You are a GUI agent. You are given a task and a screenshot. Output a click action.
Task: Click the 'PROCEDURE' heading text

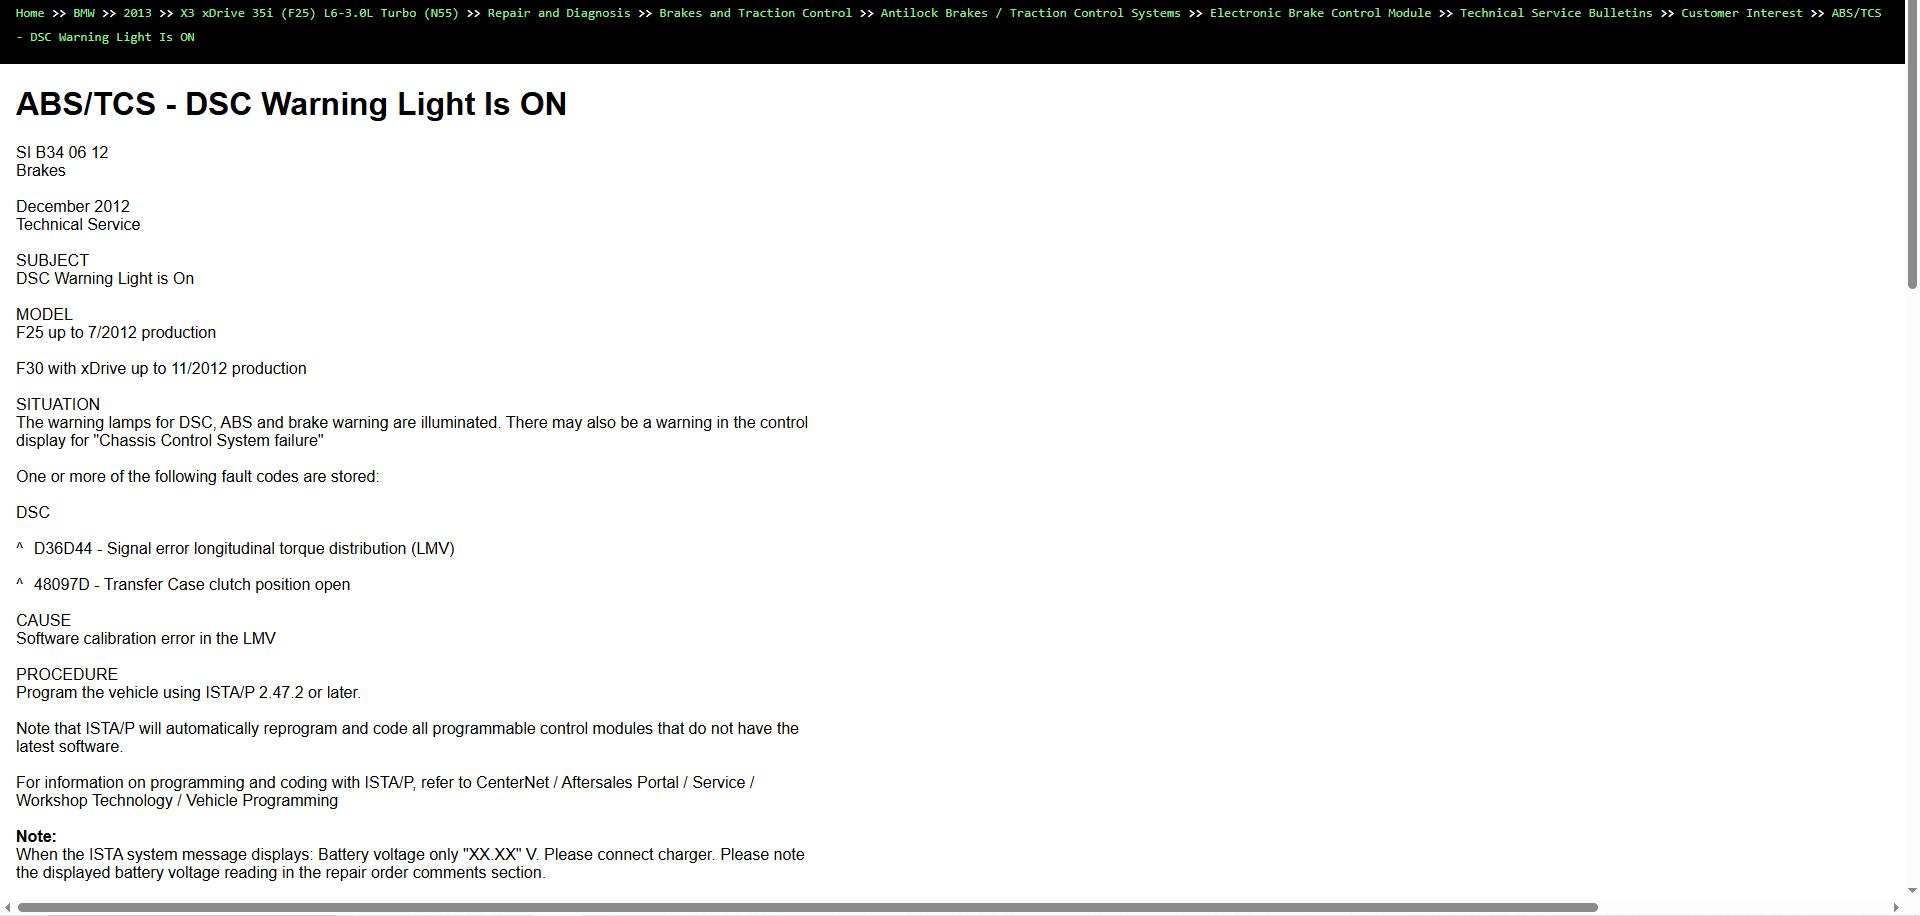(67, 674)
